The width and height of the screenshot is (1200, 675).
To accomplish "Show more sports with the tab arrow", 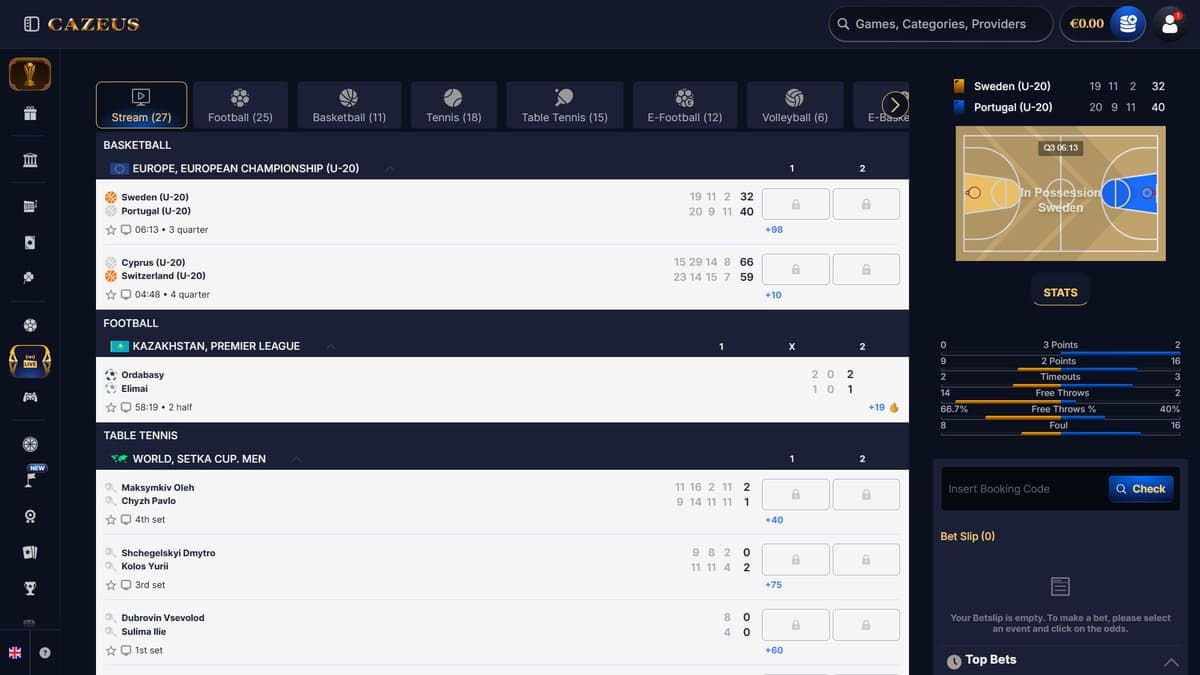I will 895,105.
